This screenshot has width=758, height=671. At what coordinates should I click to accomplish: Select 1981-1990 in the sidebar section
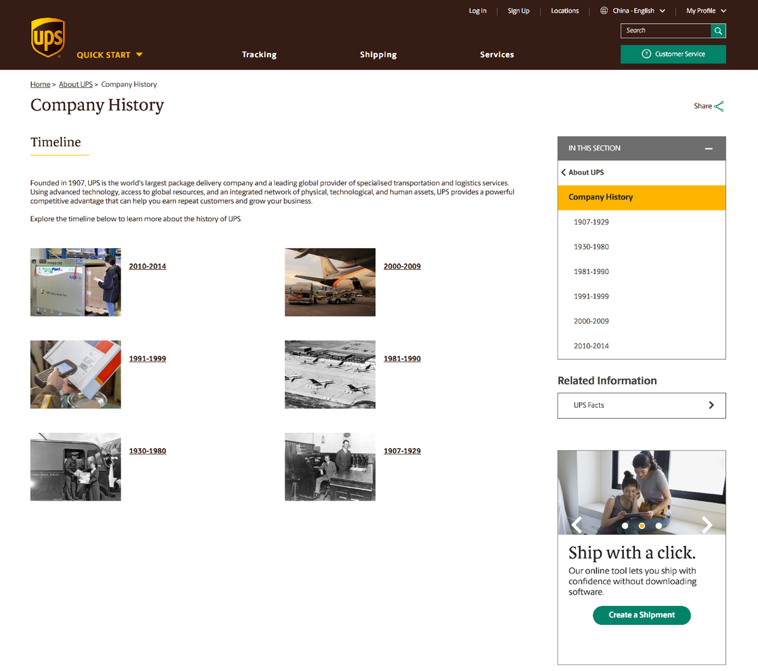click(x=591, y=272)
